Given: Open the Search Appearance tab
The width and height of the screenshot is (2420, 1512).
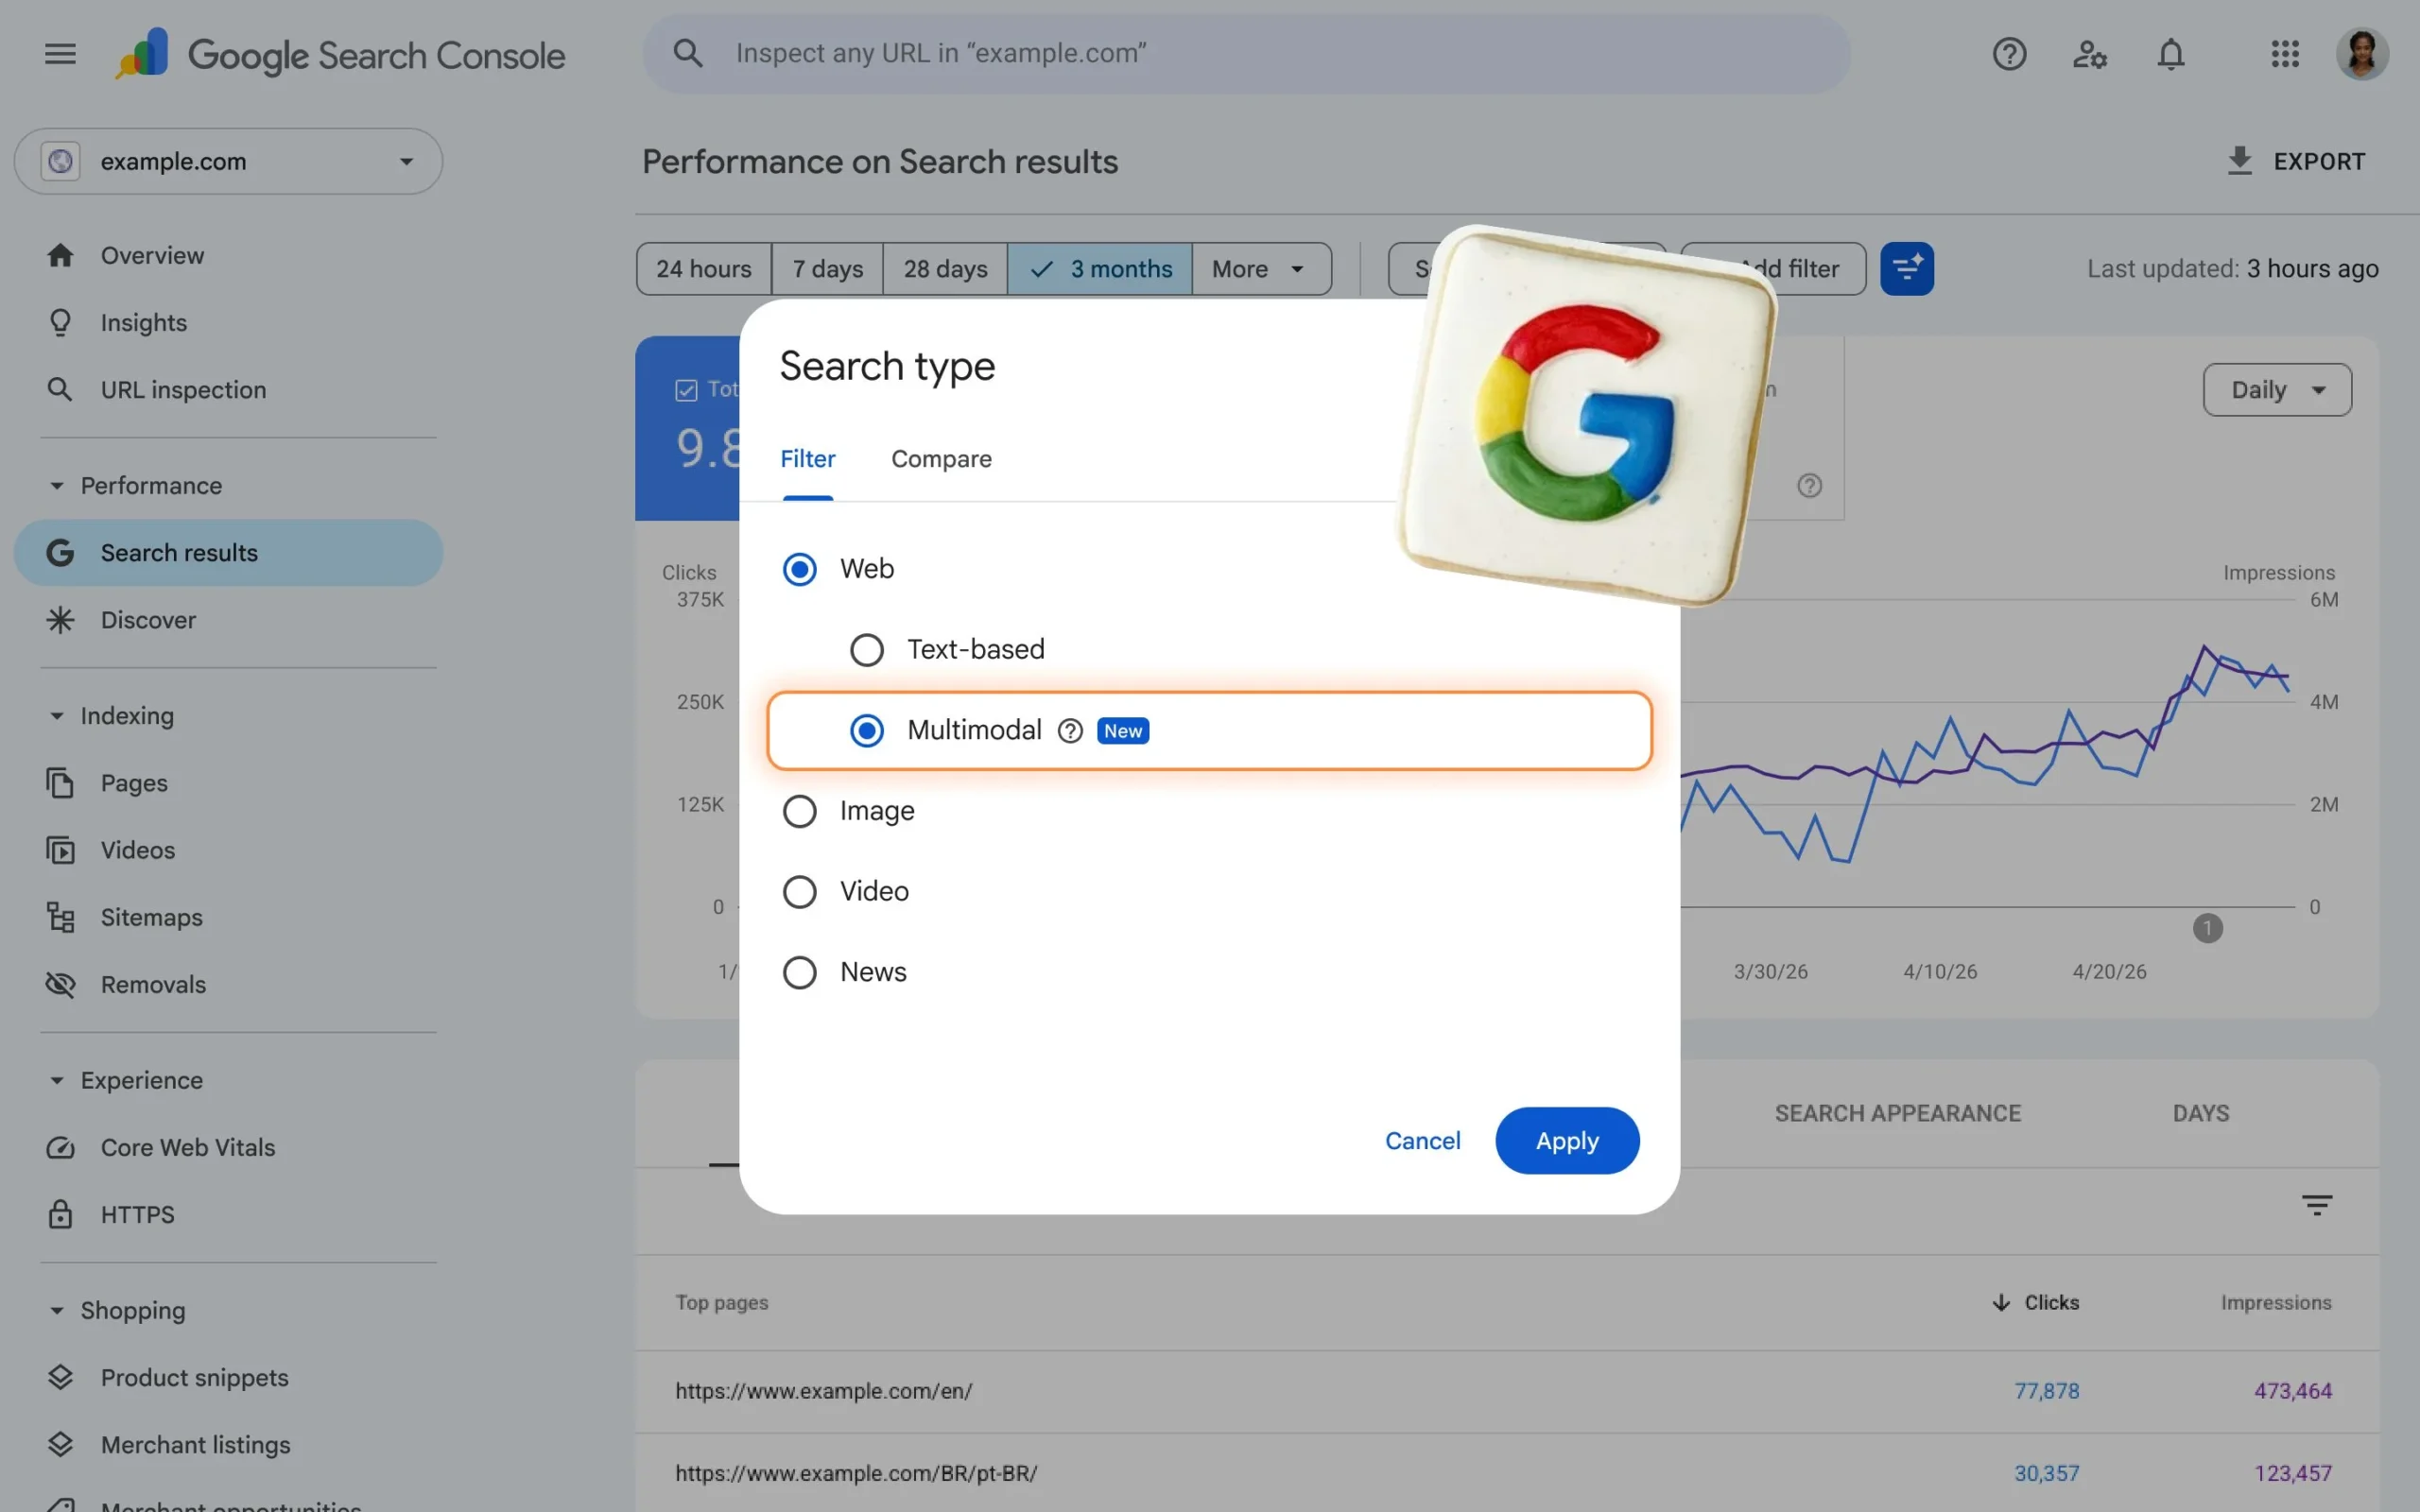Looking at the screenshot, I should [1897, 1113].
